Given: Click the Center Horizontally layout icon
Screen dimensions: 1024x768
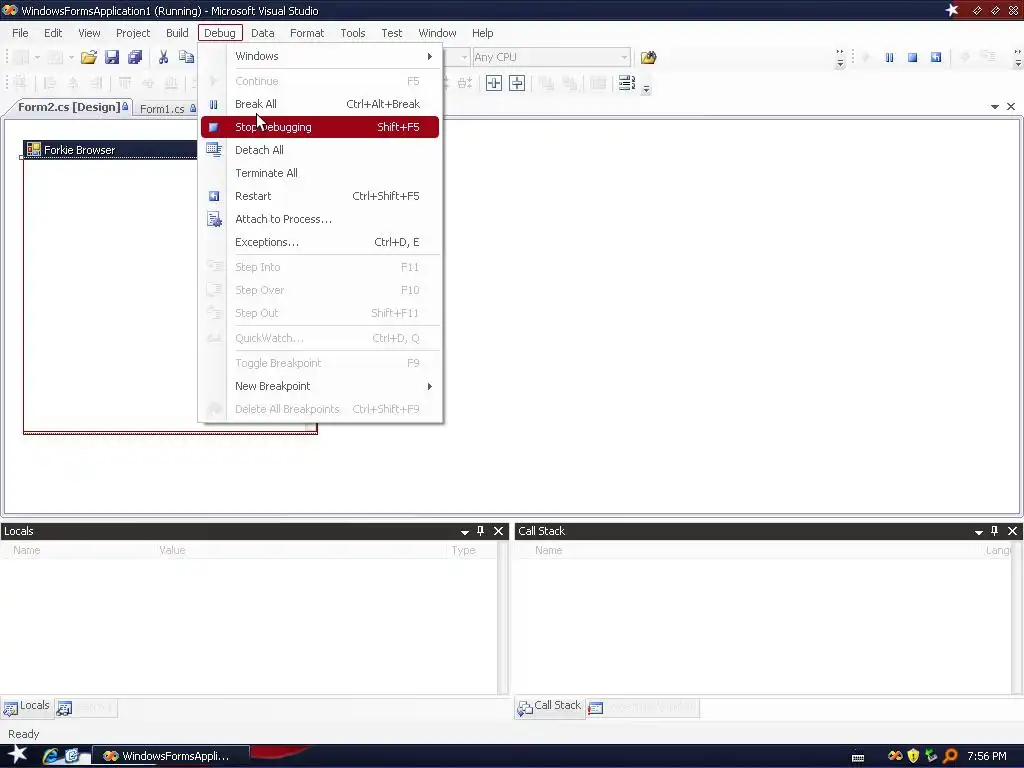Looking at the screenshot, I should click(494, 83).
